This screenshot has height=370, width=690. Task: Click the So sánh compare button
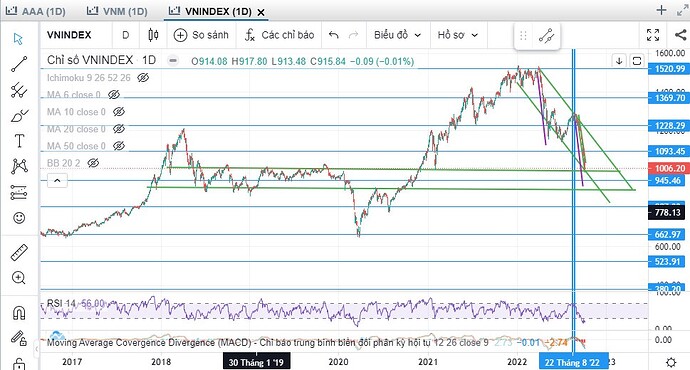coord(201,35)
